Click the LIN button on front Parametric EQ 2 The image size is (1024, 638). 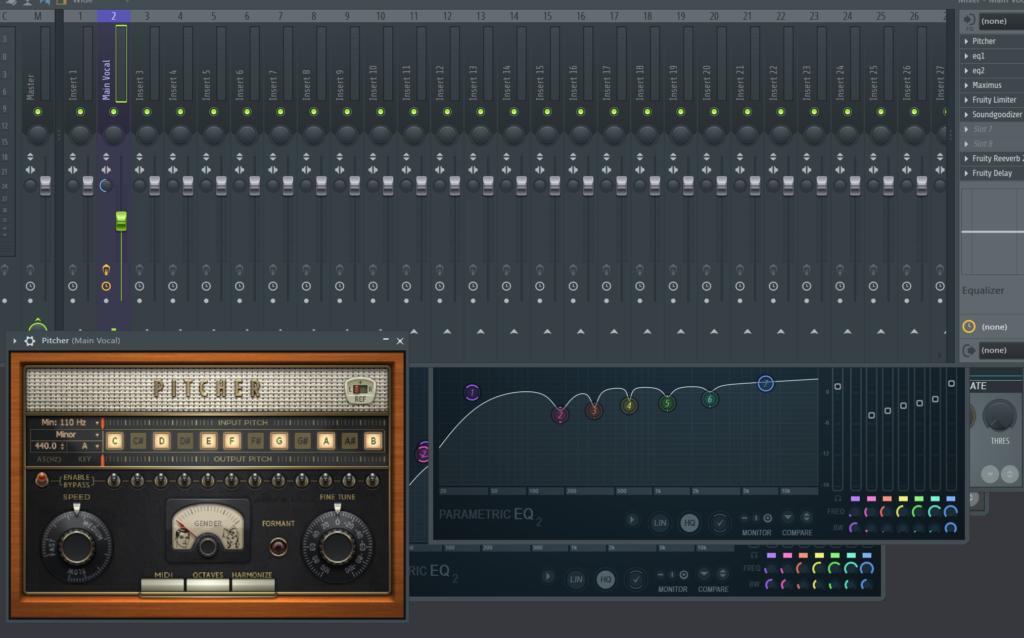click(660, 521)
